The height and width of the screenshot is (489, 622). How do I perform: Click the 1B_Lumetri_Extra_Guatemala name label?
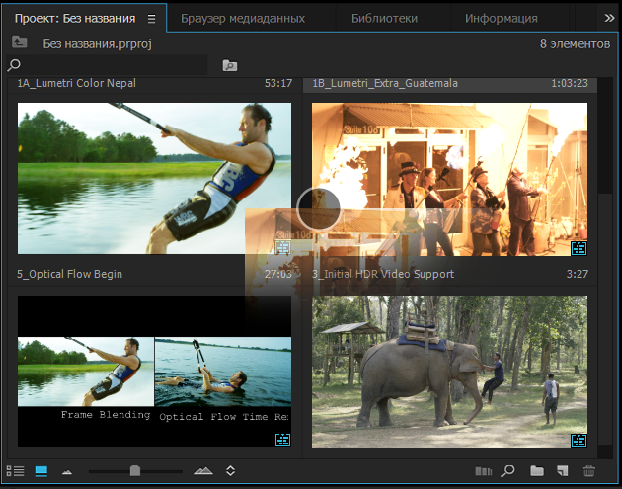pos(385,83)
